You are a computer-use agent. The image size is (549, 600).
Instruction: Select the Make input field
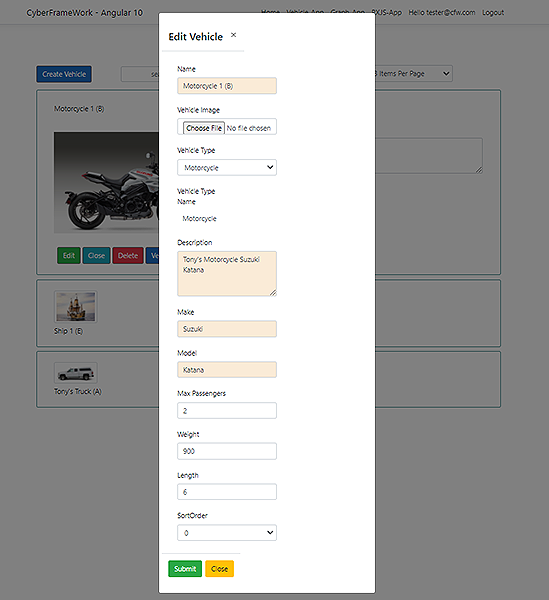[x=227, y=329]
